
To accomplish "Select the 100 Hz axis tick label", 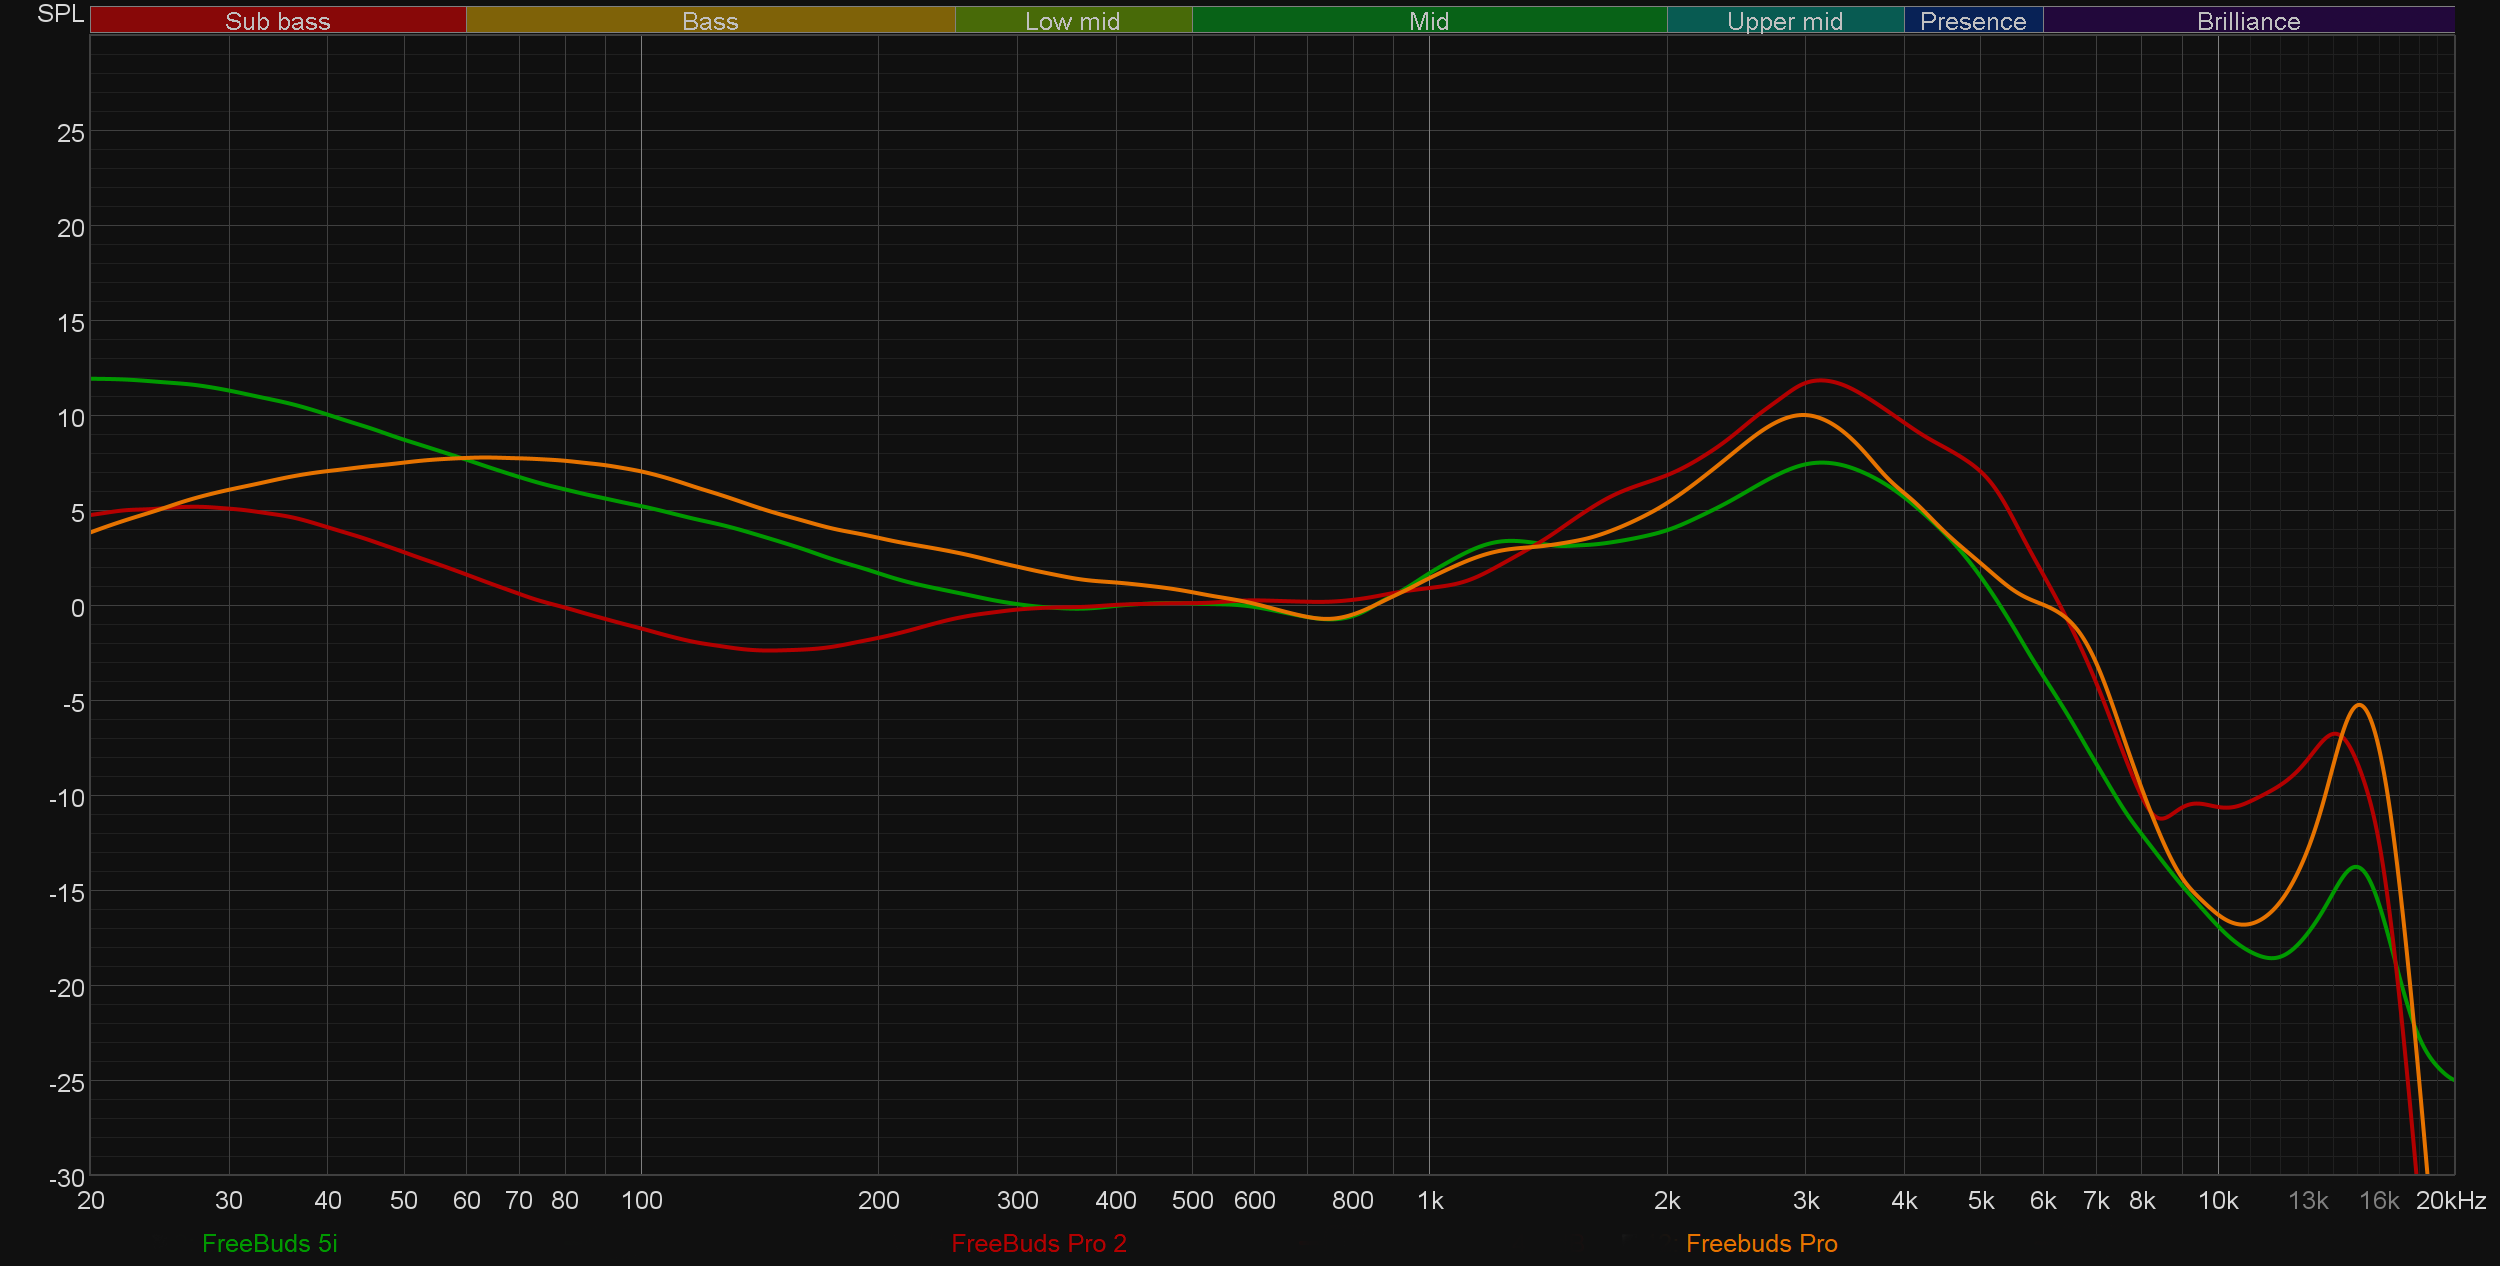I will click(641, 1200).
